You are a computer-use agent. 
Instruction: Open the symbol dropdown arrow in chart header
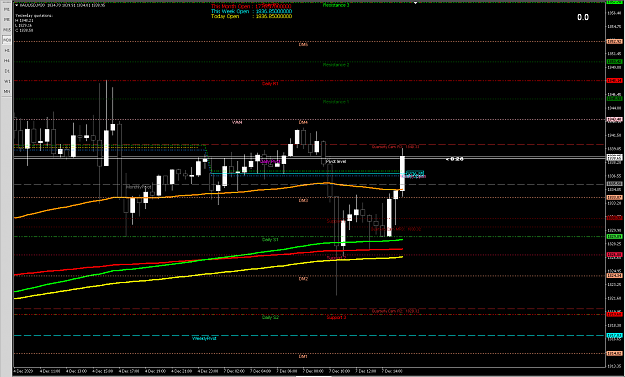[17, 6]
